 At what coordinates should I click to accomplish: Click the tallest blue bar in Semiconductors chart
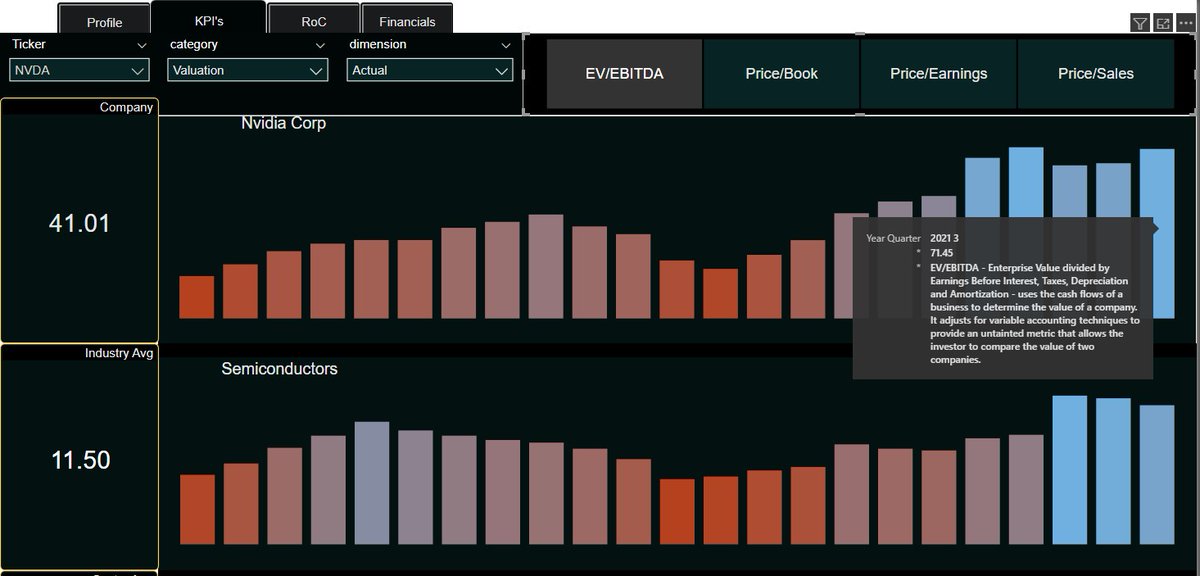1069,470
